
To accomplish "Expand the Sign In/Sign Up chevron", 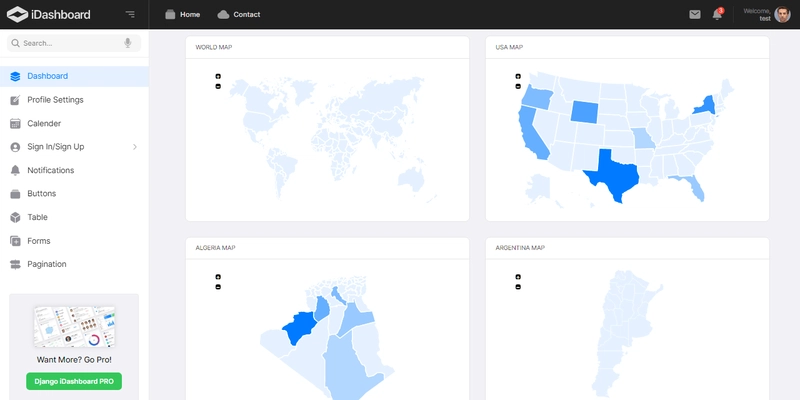I will 135,147.
